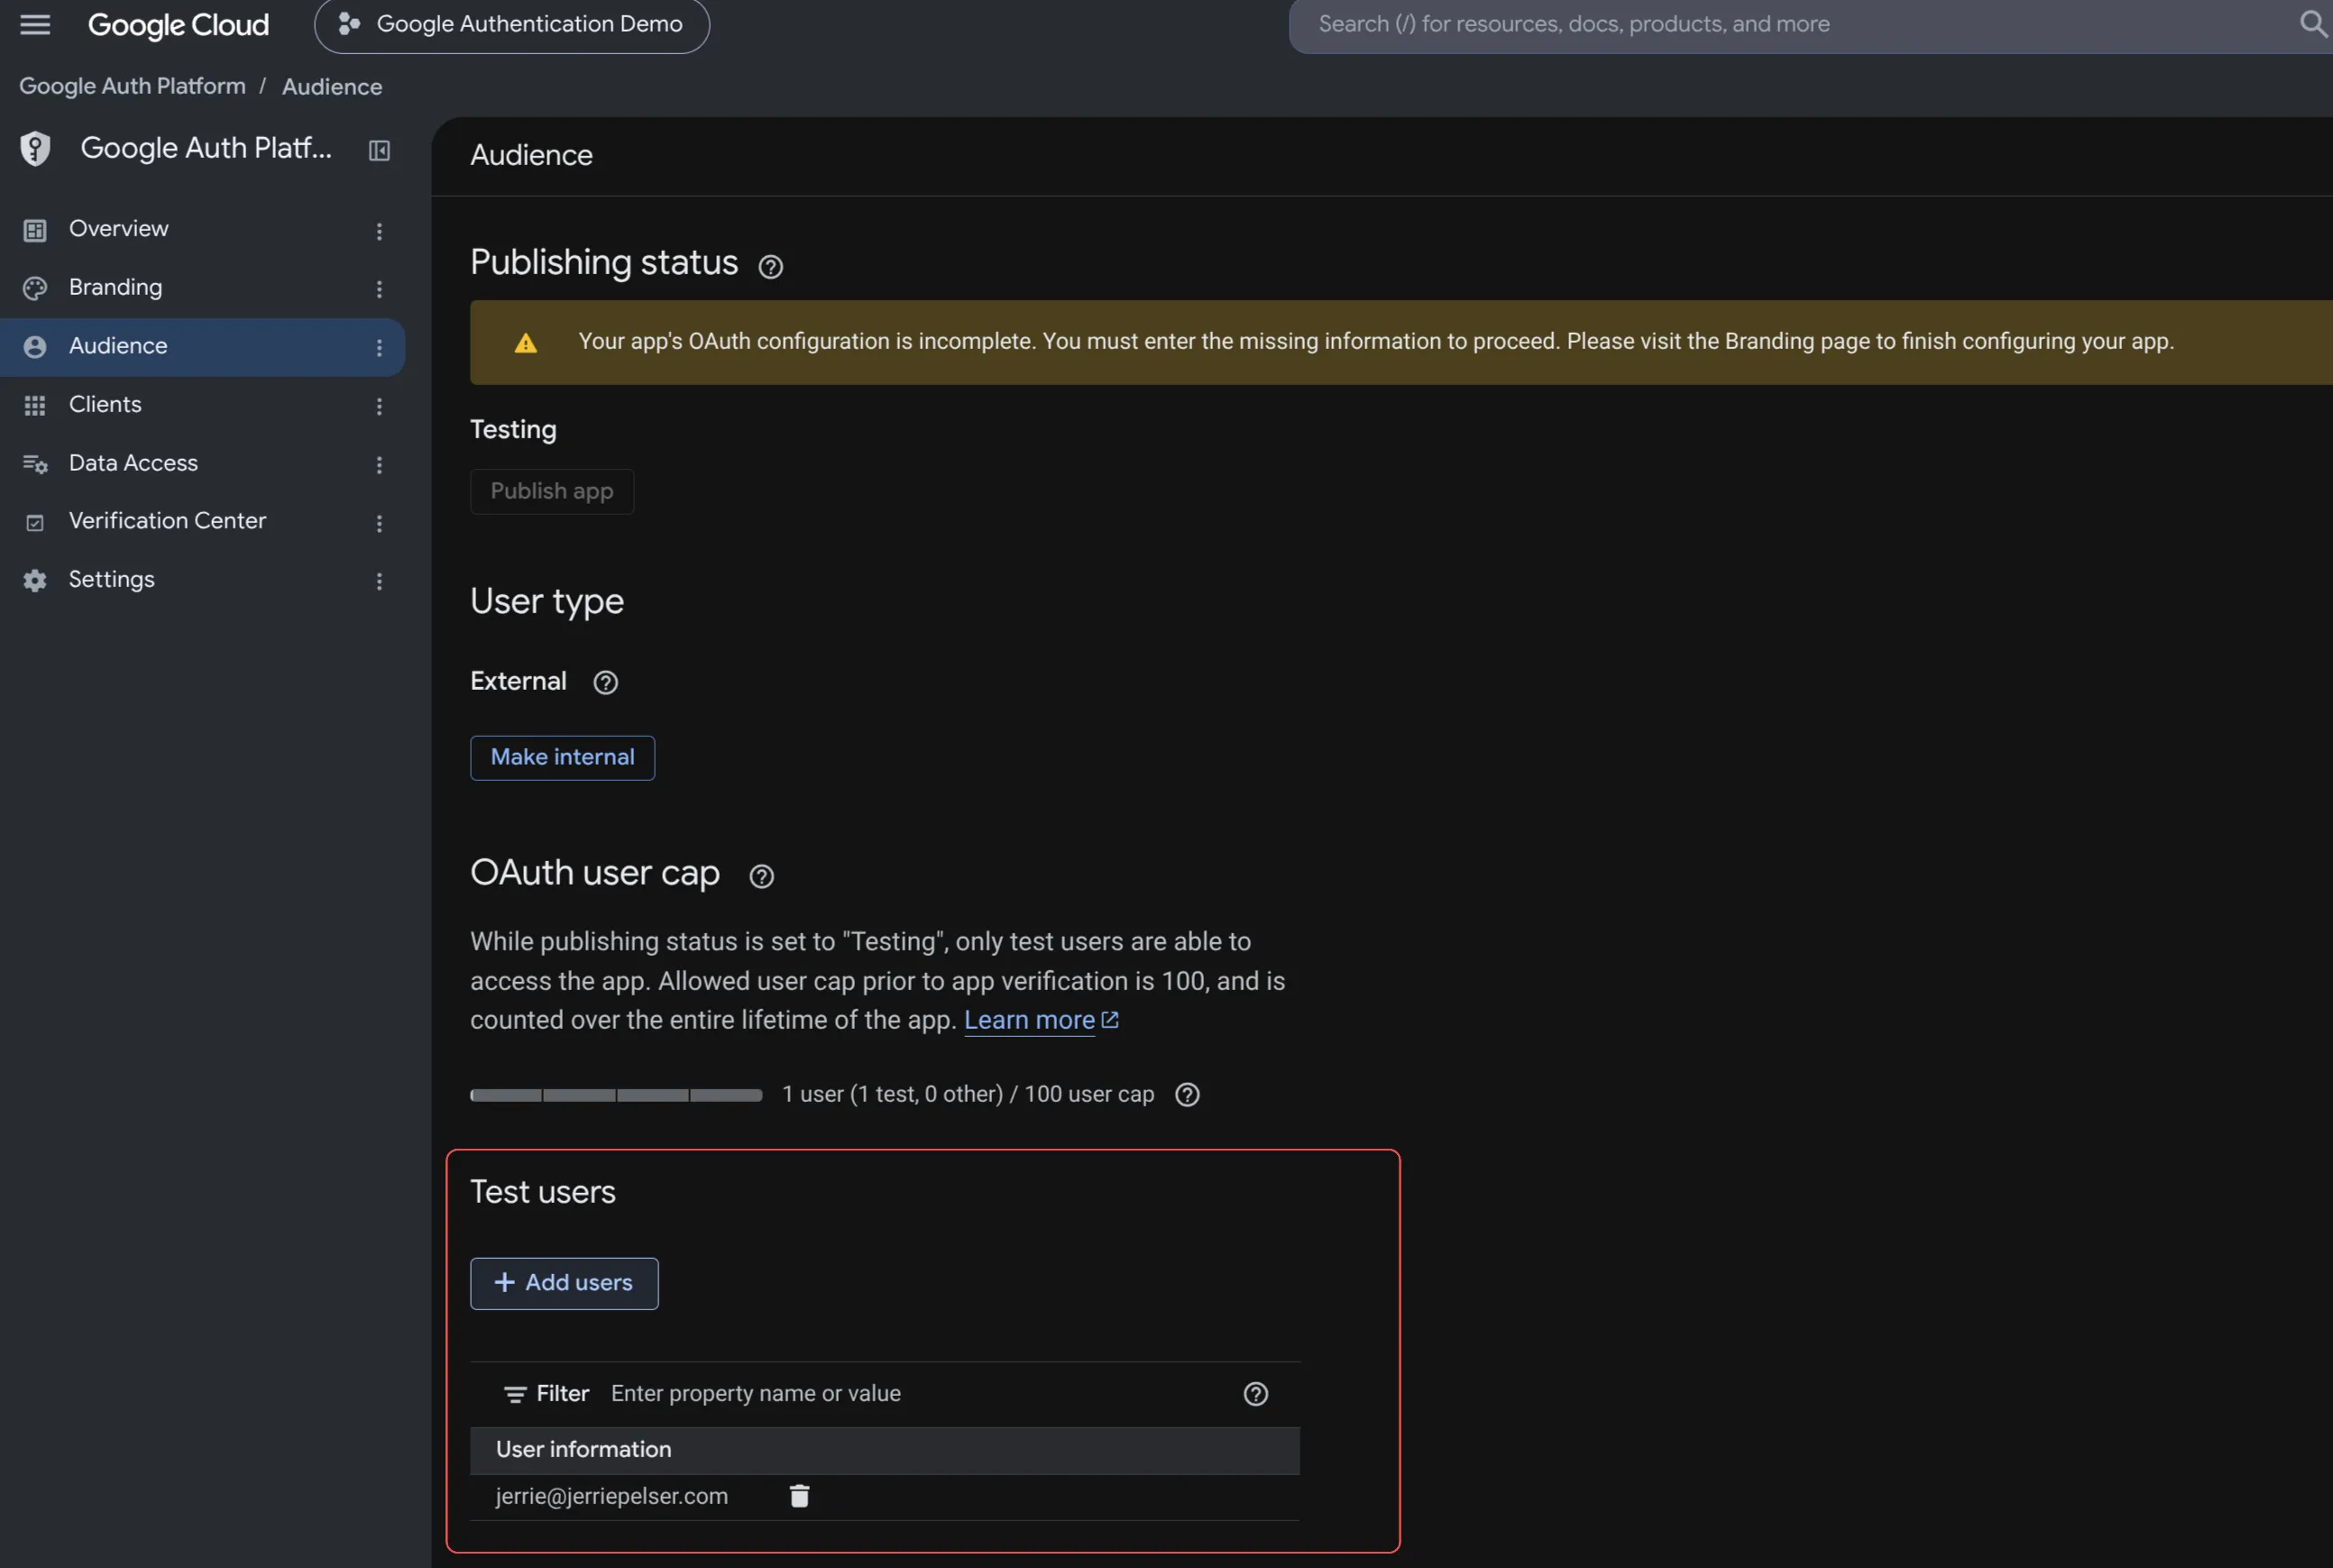This screenshot has height=1568, width=2333.
Task: Click the filter property name input field
Action: pos(915,1393)
